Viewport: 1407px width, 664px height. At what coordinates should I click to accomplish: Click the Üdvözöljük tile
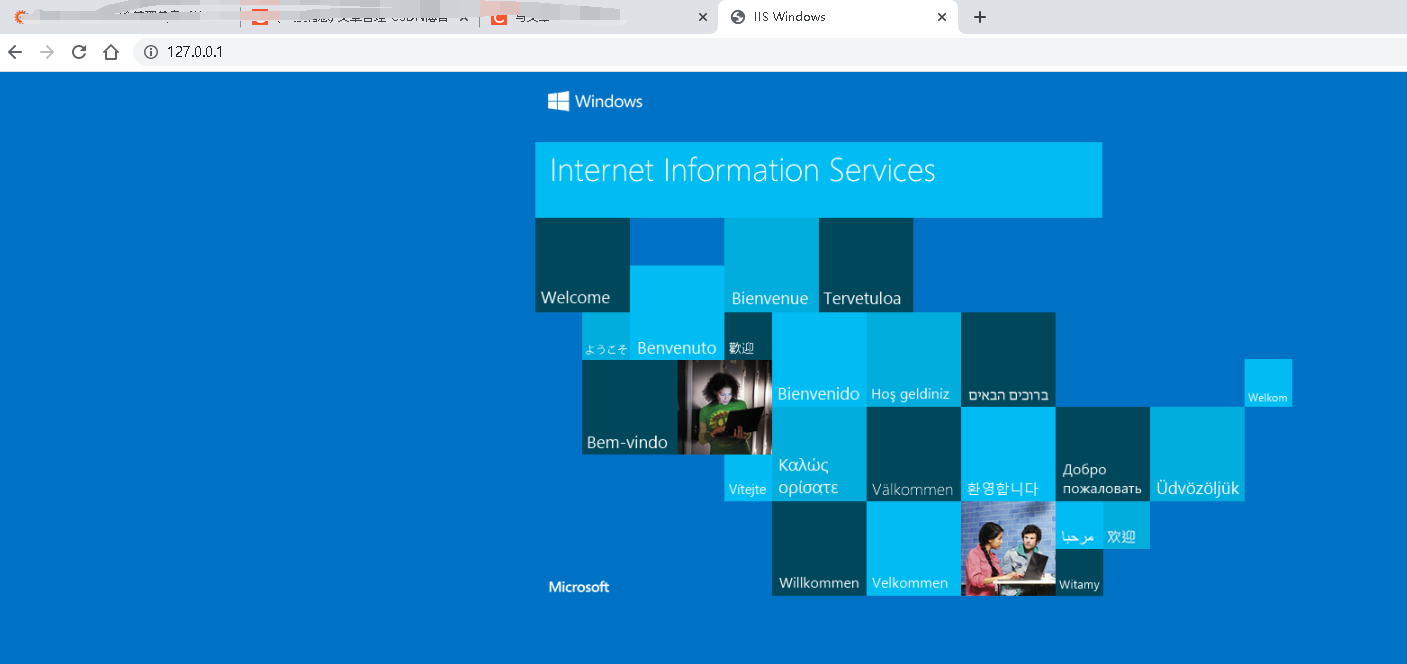point(1197,454)
